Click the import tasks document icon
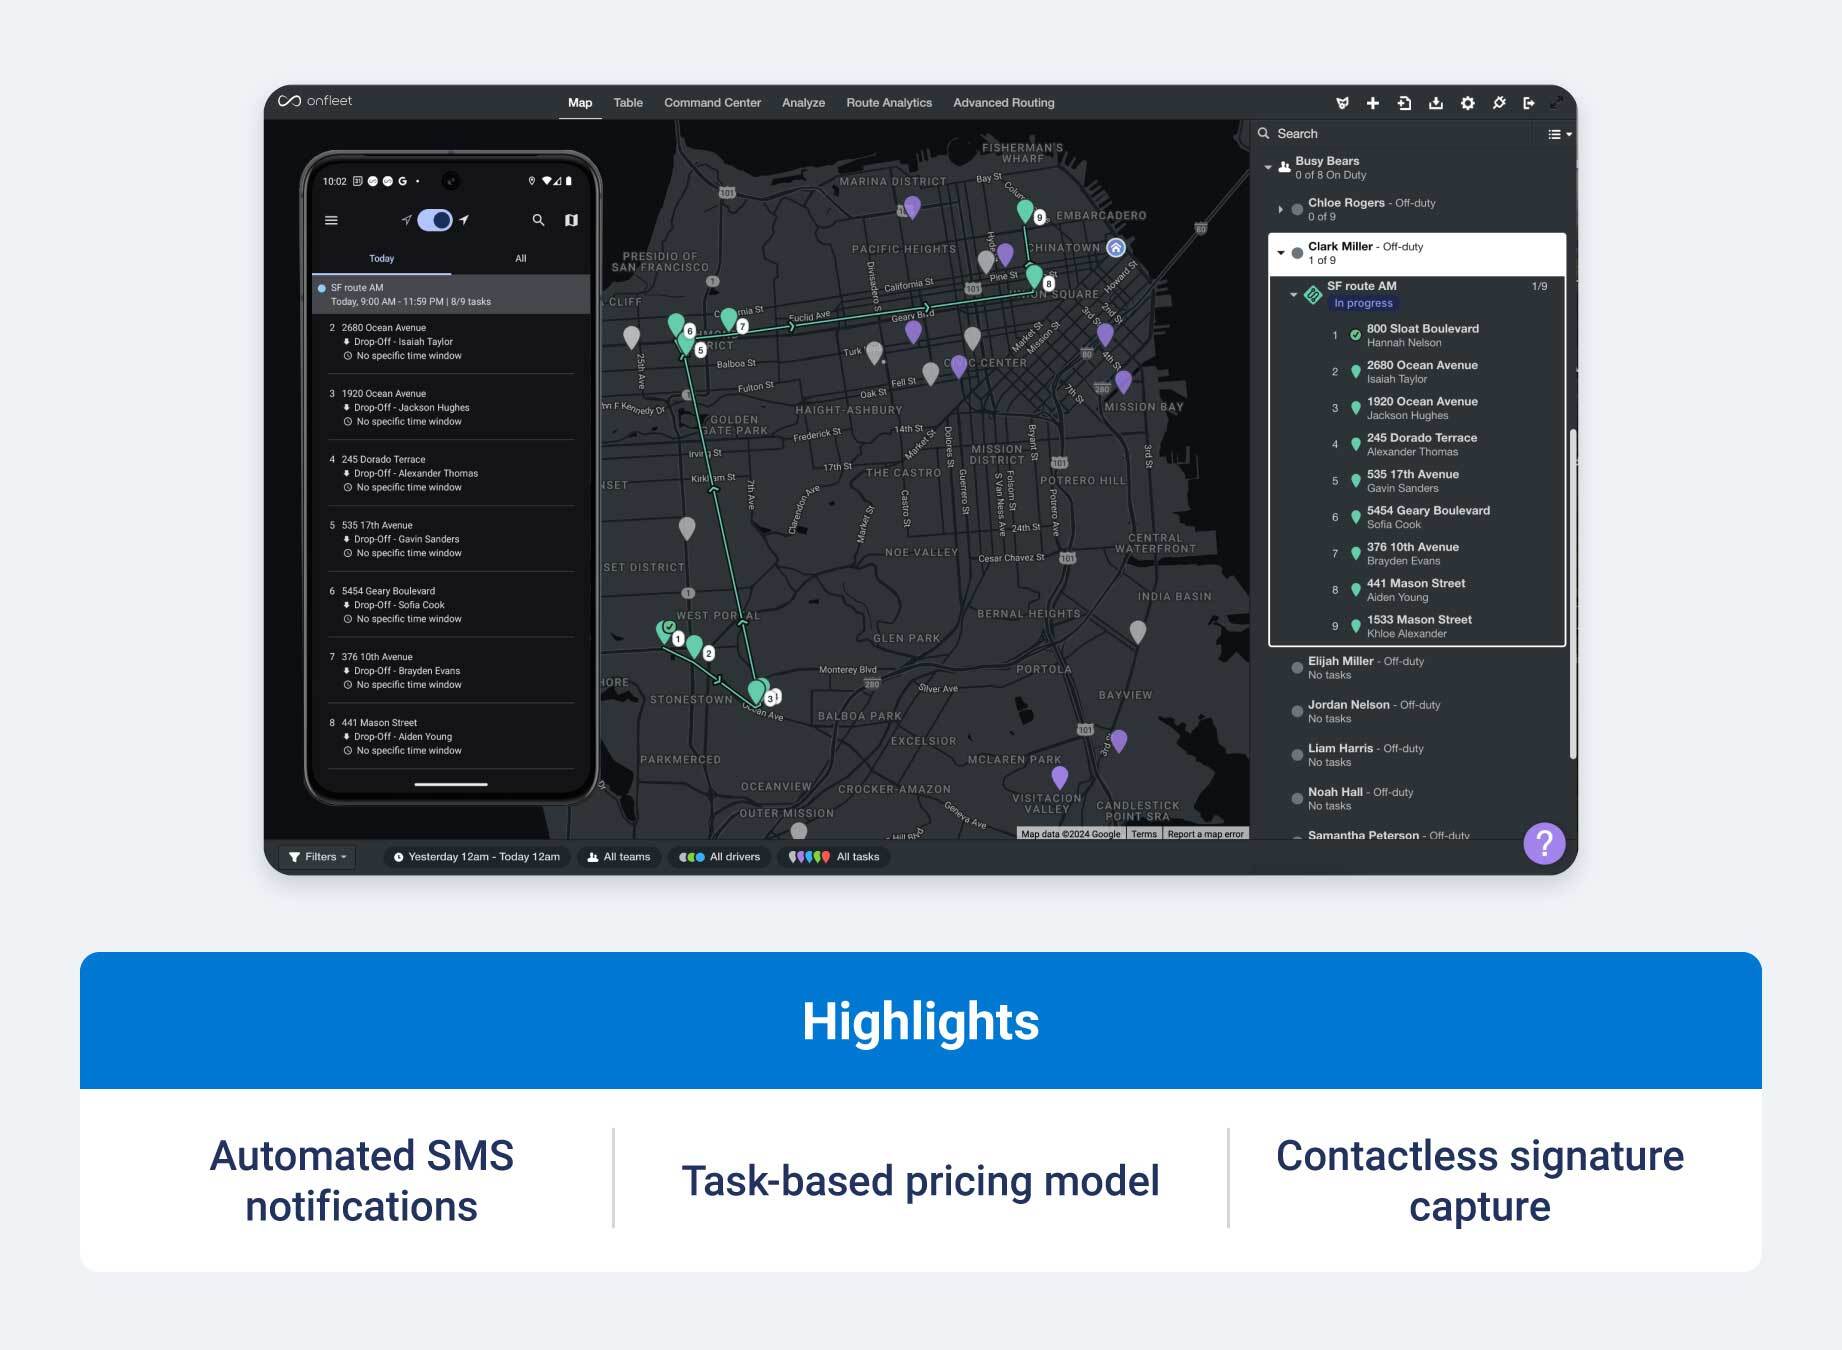Screen dimensions: 1842x1350 (1404, 103)
